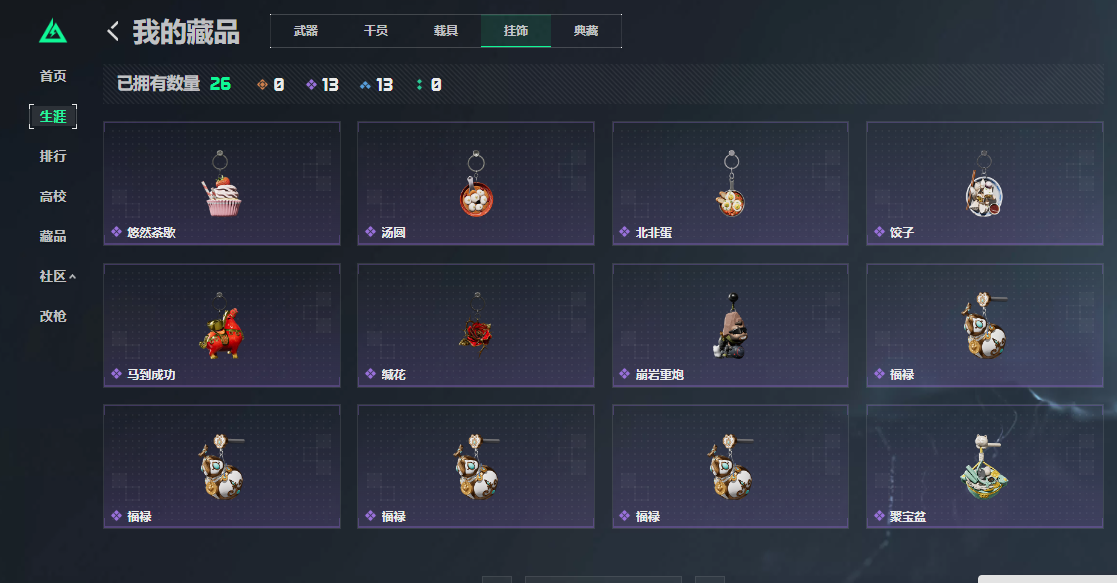Choose the 马到成功 red horse charm
The width and height of the screenshot is (1117, 583).
(x=222, y=325)
